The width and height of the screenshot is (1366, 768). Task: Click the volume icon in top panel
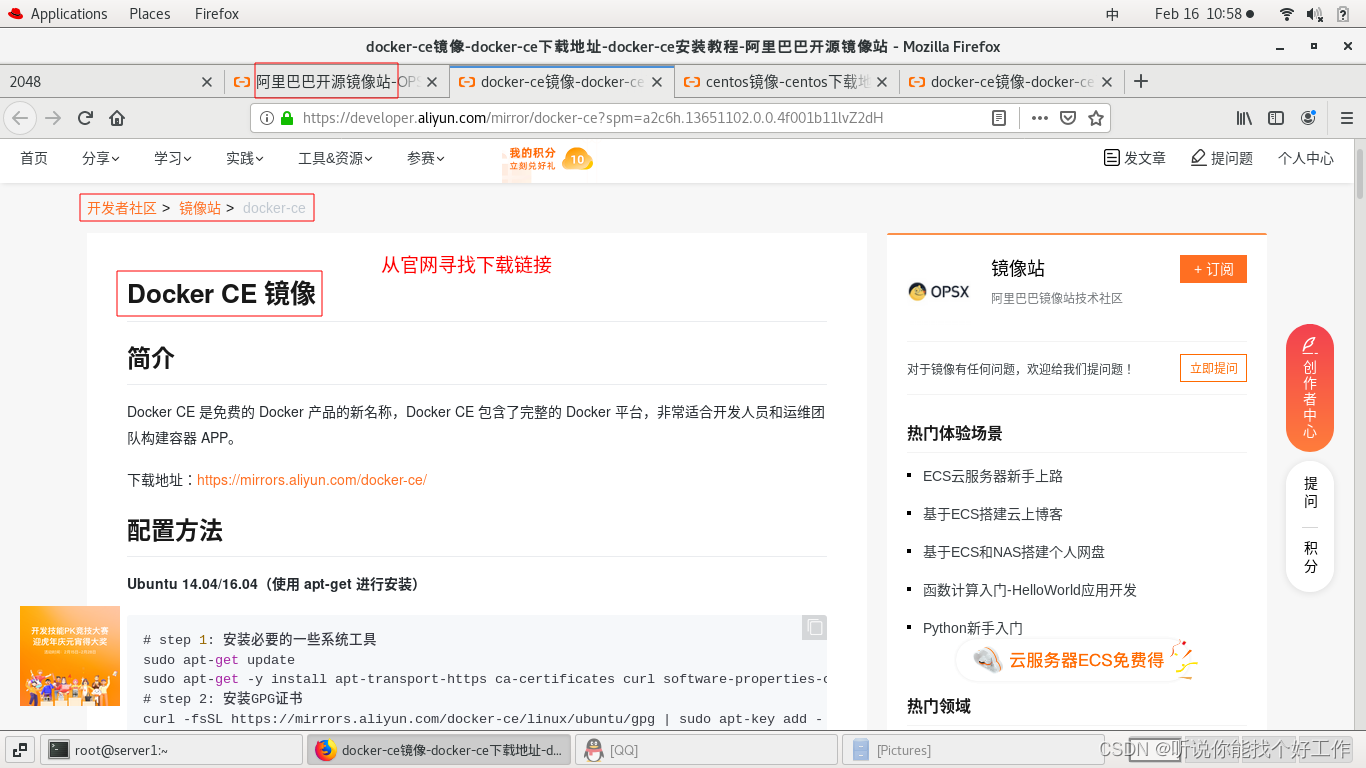point(1314,14)
